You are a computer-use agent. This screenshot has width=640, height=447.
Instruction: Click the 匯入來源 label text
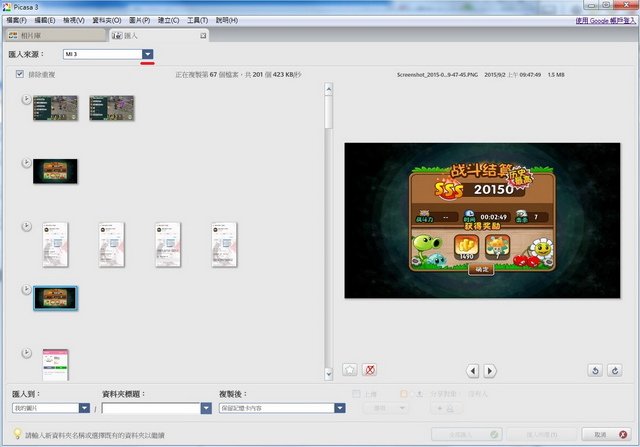pos(26,54)
